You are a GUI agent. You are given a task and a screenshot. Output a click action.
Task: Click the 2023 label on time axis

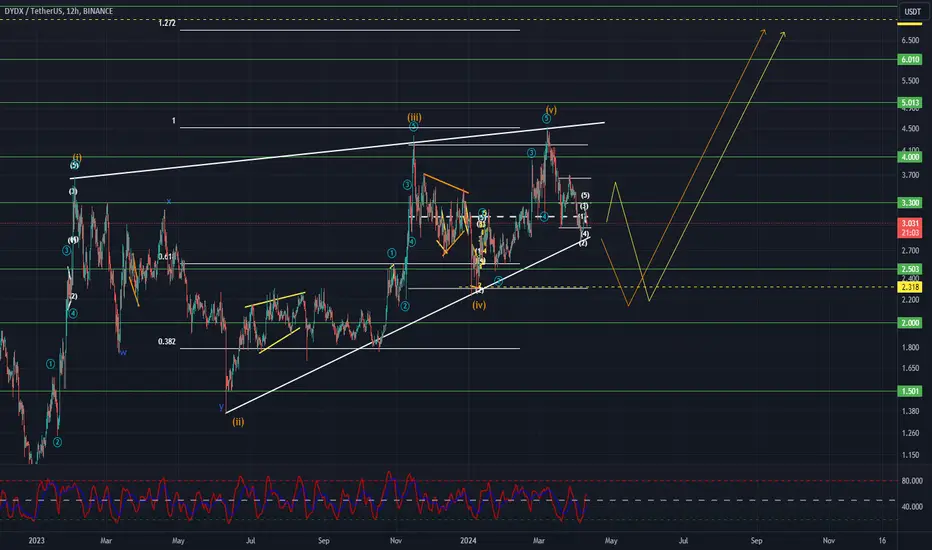pyautogui.click(x=36, y=540)
